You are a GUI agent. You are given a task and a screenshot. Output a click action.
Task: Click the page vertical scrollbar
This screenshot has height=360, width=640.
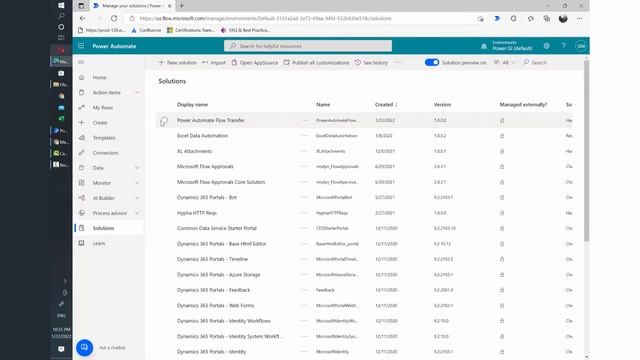(x=587, y=151)
